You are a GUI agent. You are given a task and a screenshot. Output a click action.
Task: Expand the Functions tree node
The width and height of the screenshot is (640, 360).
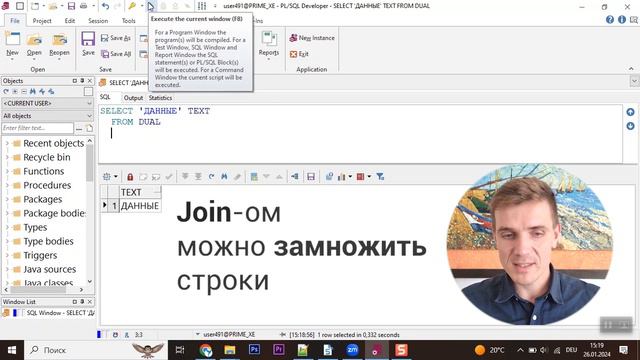[x=7, y=171]
